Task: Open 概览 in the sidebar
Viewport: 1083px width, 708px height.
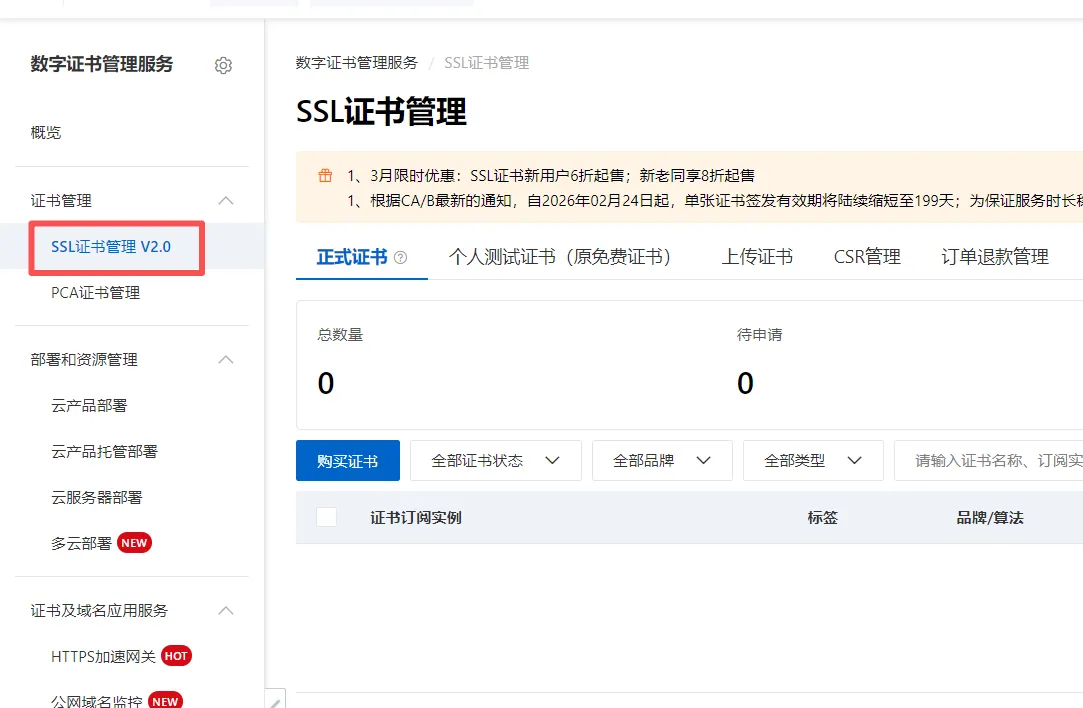Action: (x=46, y=133)
